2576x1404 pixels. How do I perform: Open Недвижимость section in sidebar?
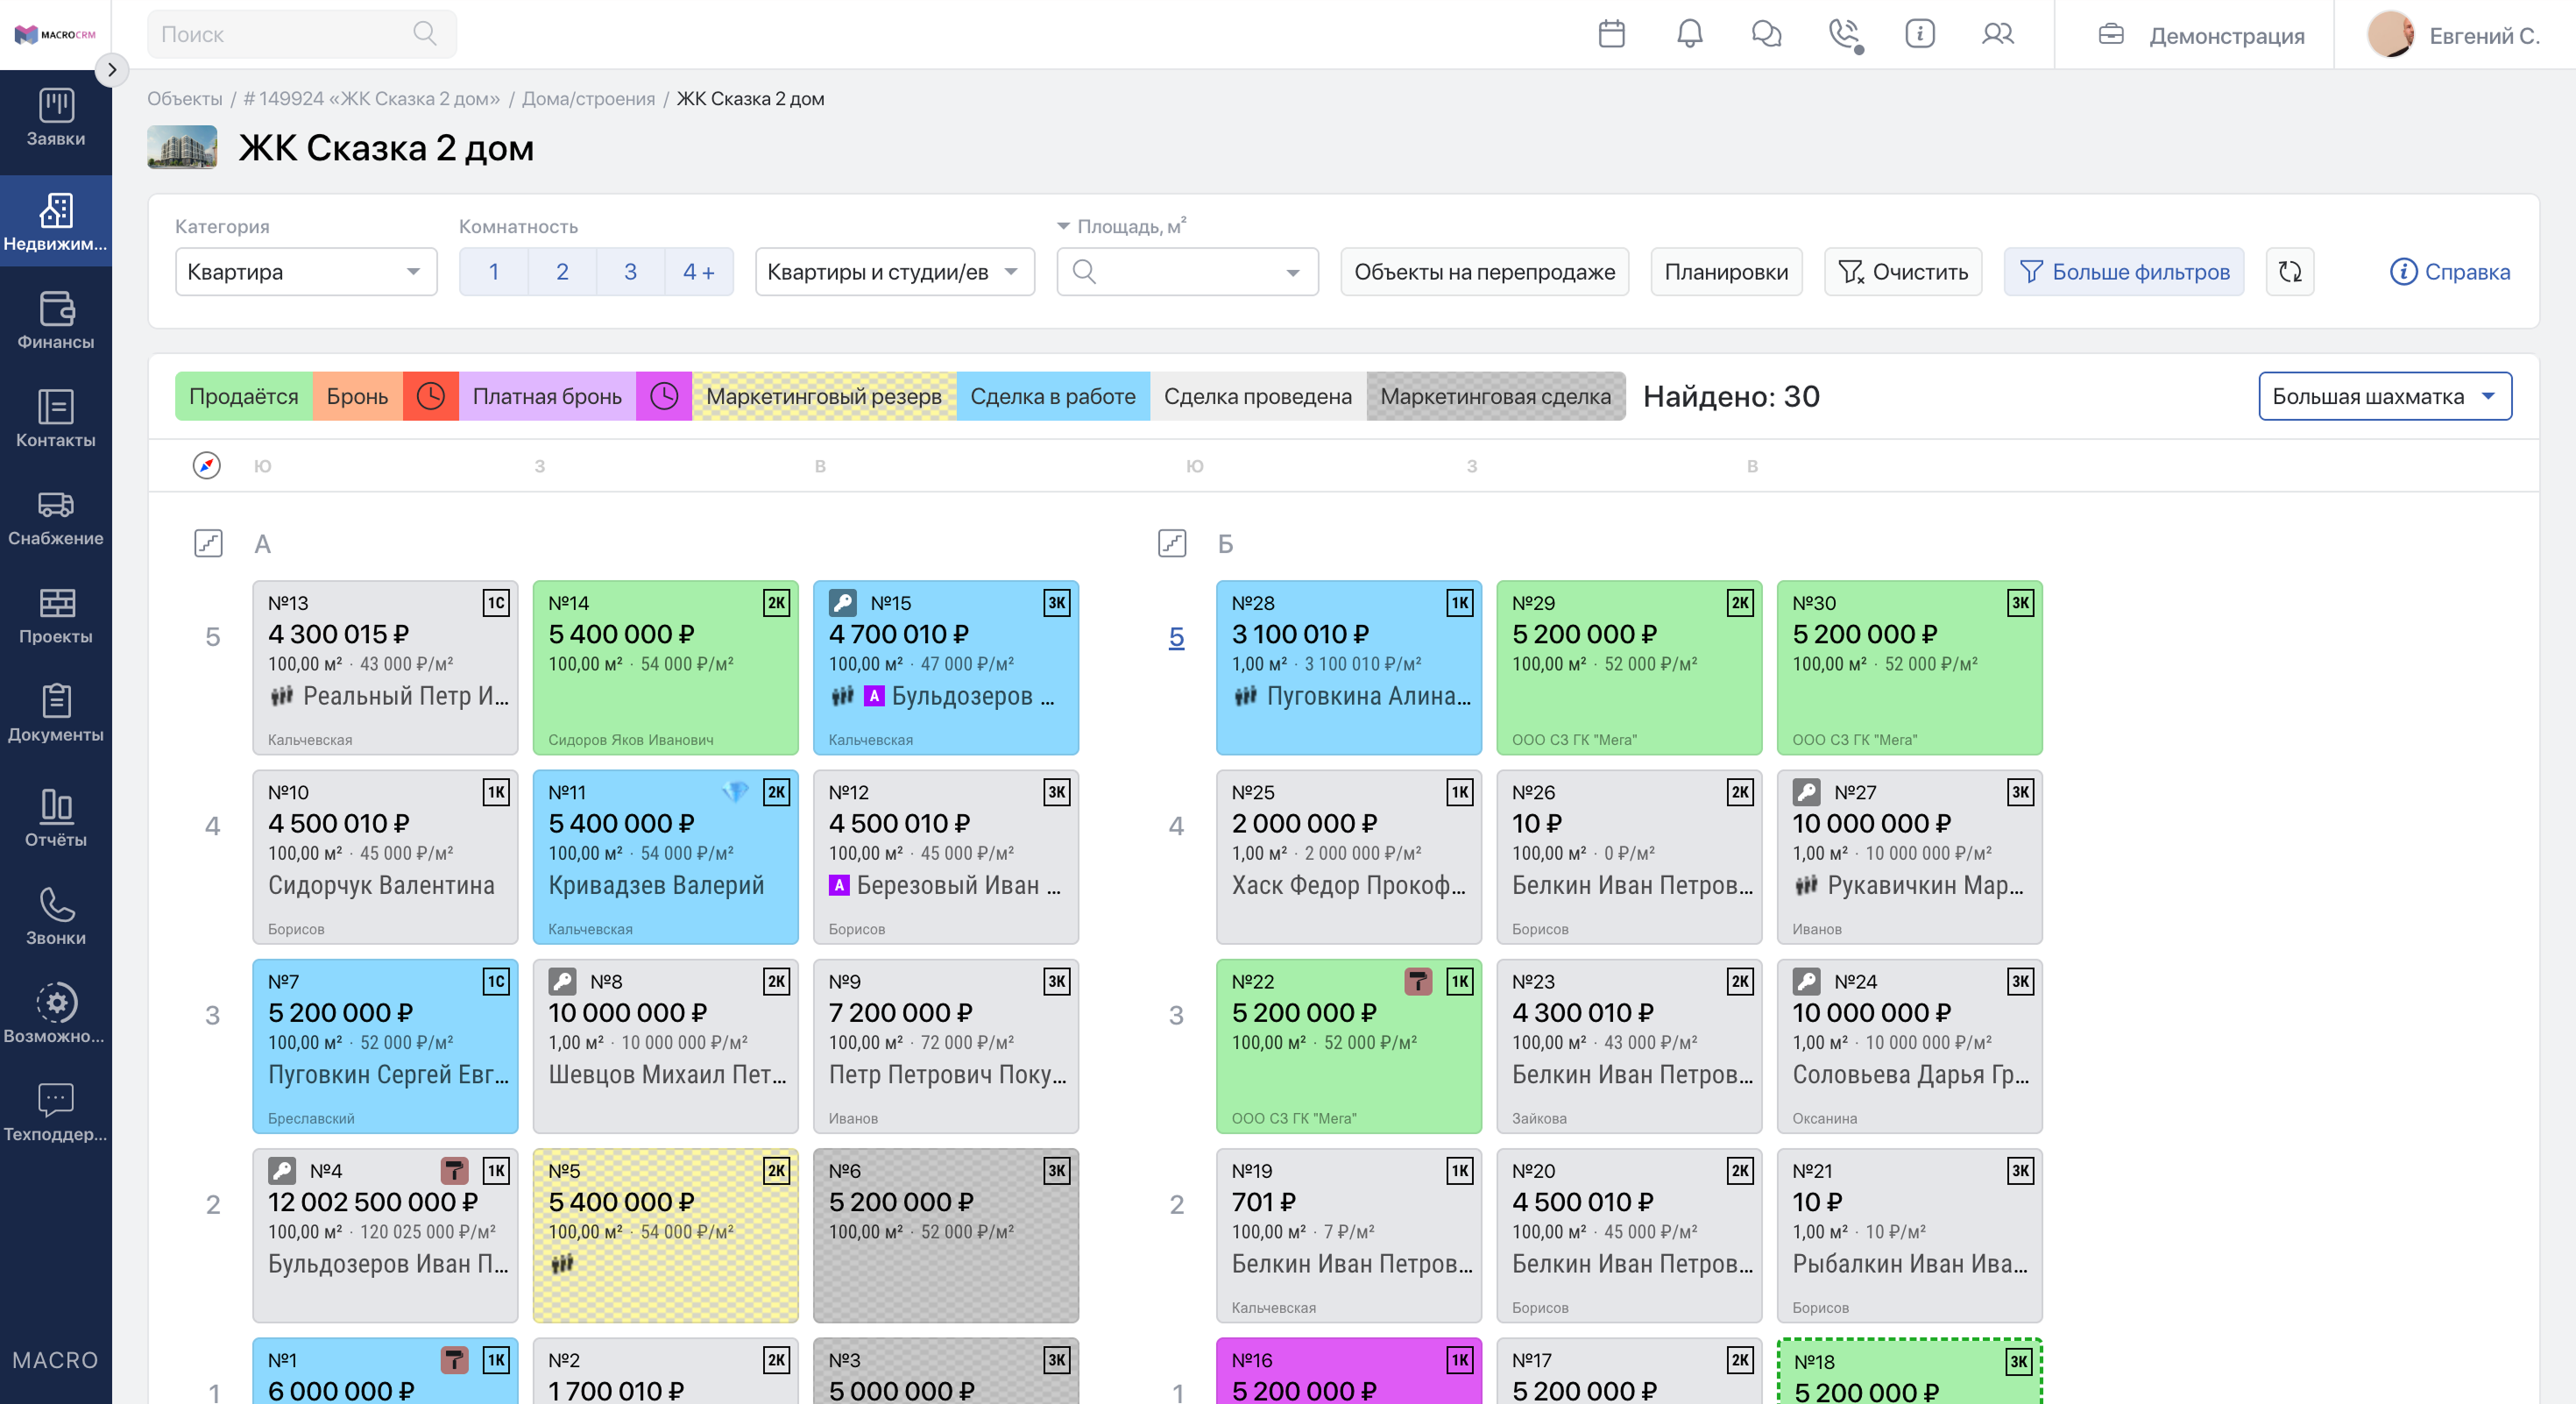click(56, 222)
